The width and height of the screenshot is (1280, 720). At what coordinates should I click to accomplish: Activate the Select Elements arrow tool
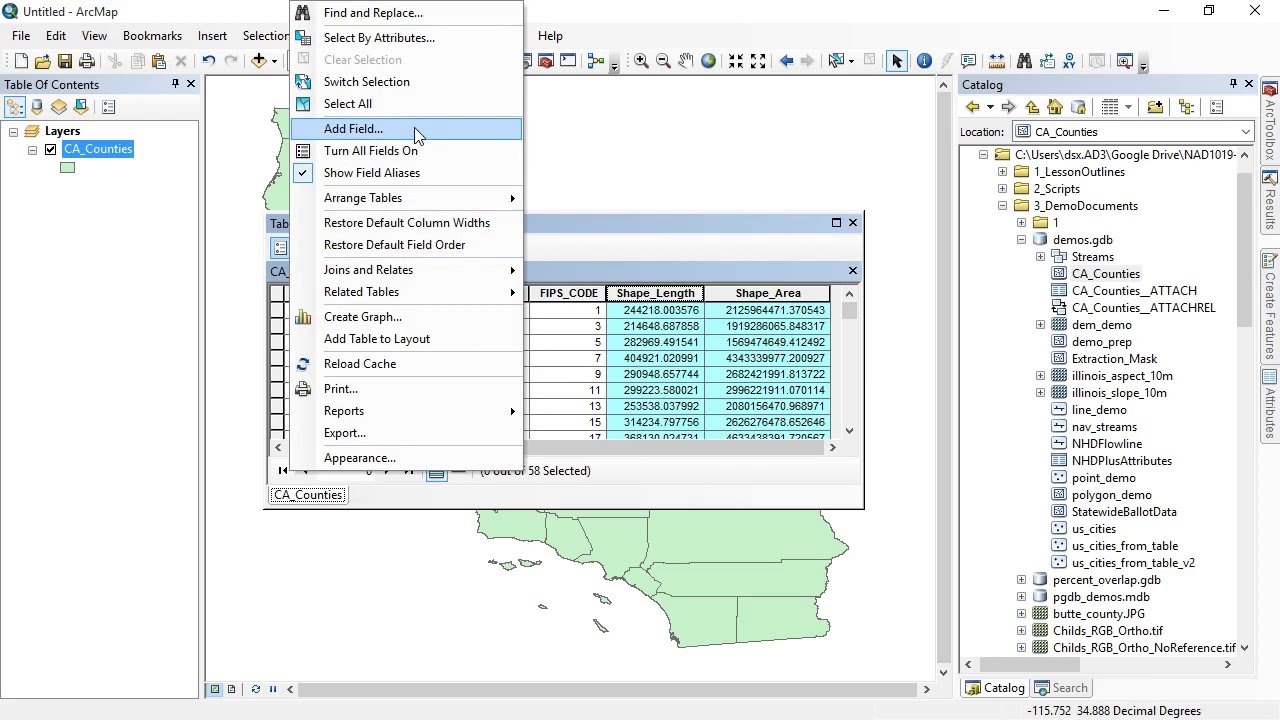(x=897, y=61)
